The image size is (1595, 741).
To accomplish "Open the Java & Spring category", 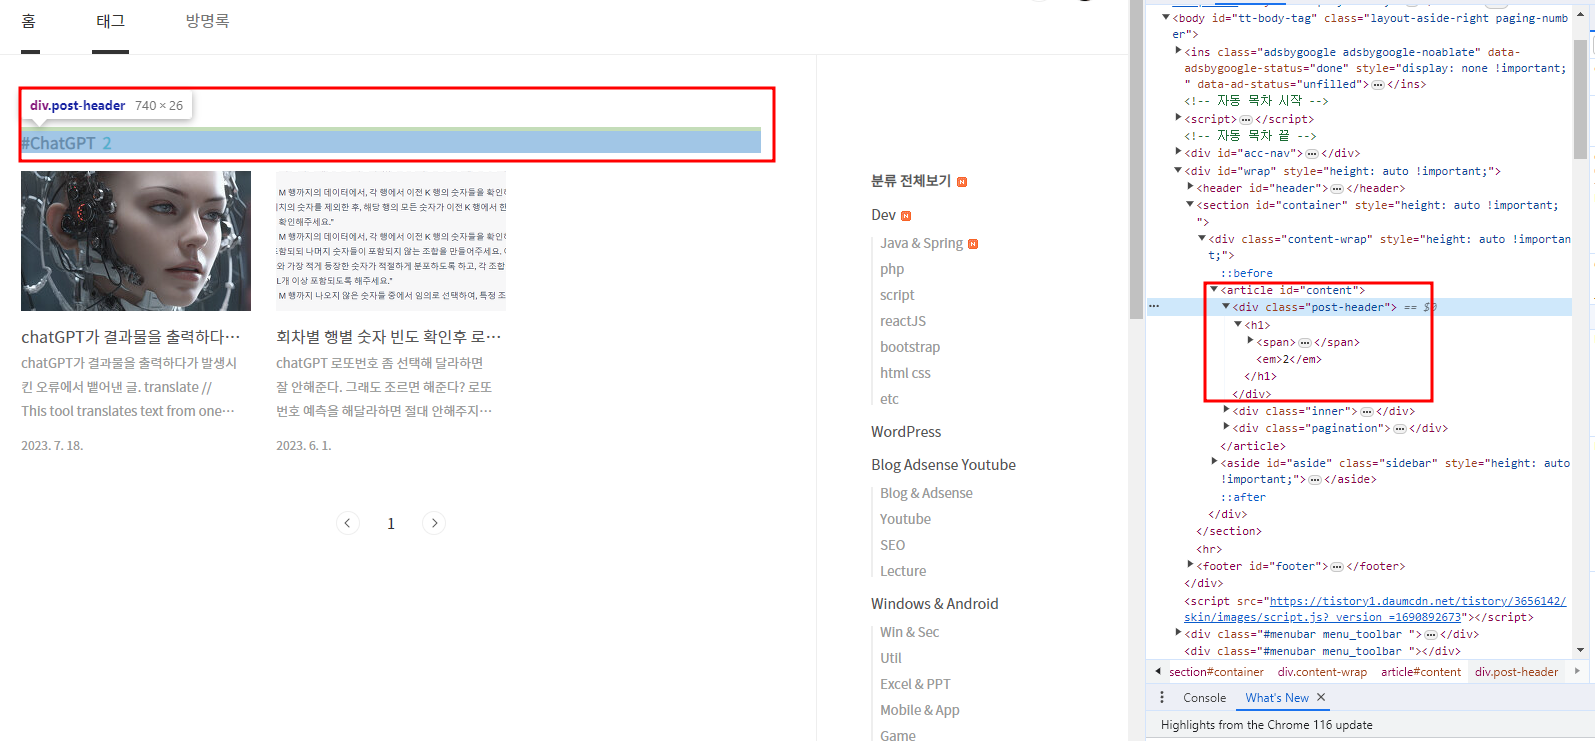I will tap(921, 243).
